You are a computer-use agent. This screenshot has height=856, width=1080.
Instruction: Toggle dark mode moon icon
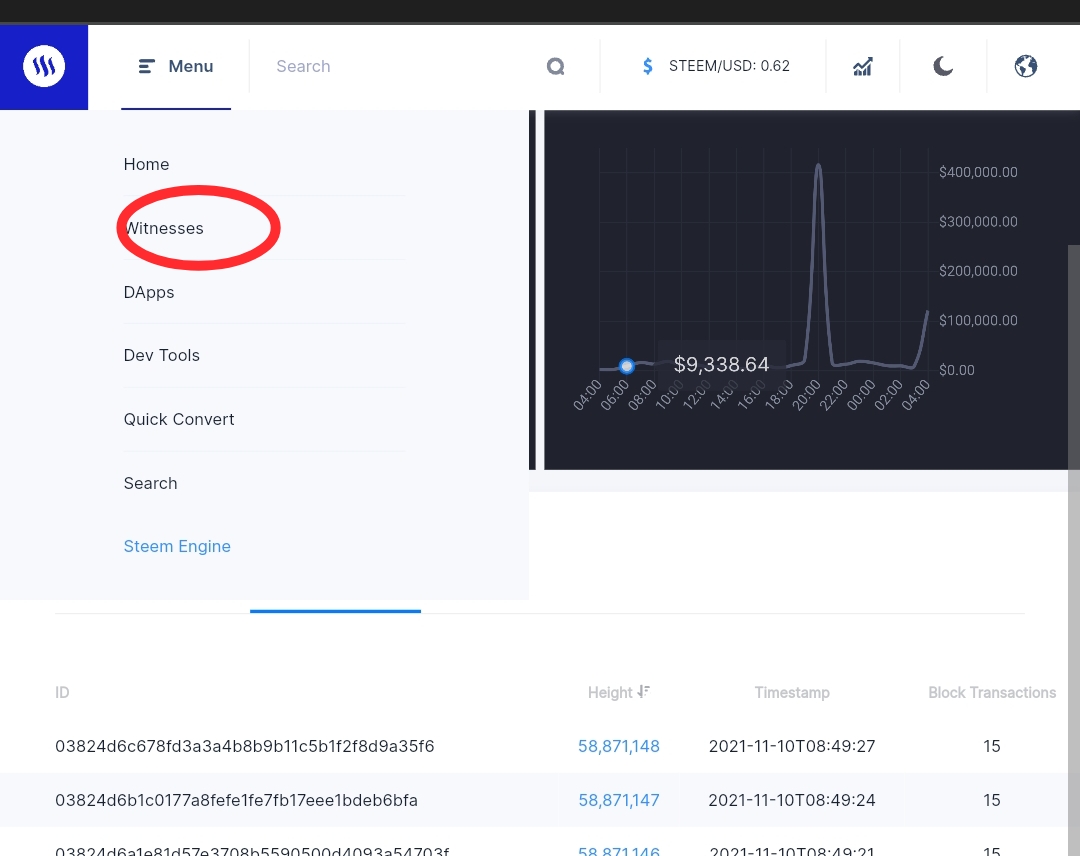pyautogui.click(x=943, y=66)
